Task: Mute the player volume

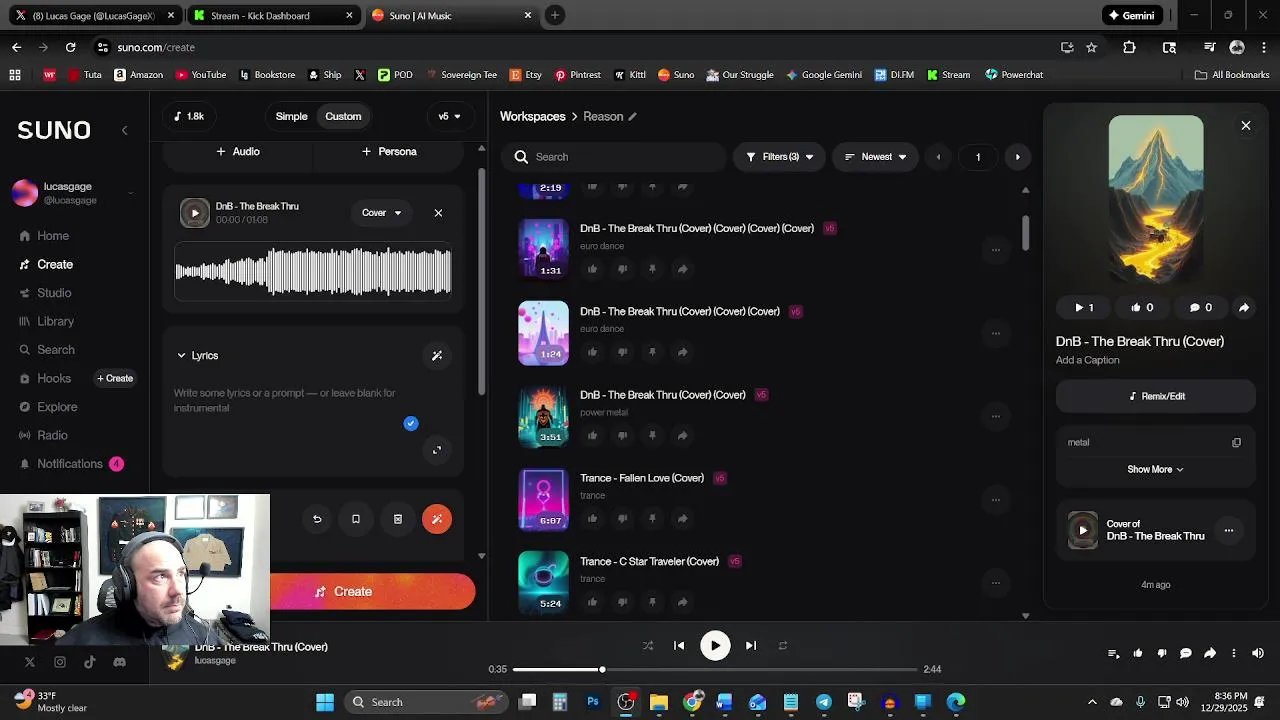Action: click(1258, 653)
